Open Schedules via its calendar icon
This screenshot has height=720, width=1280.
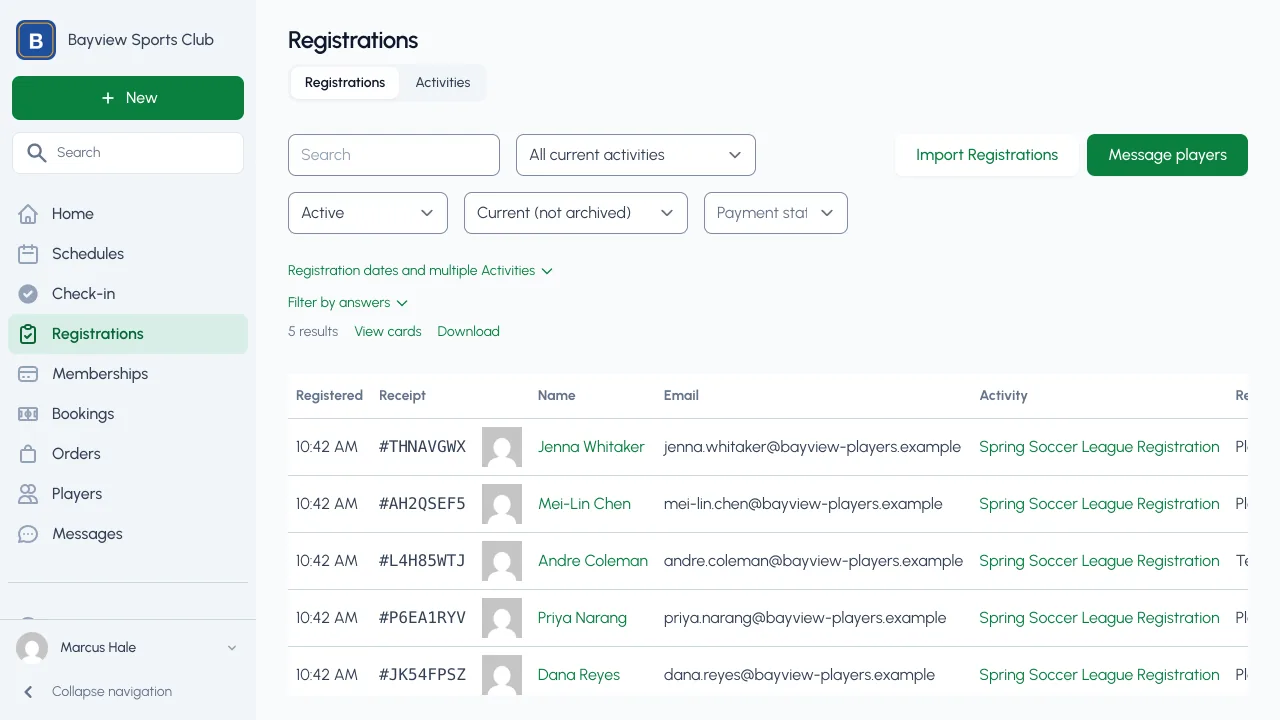point(28,254)
